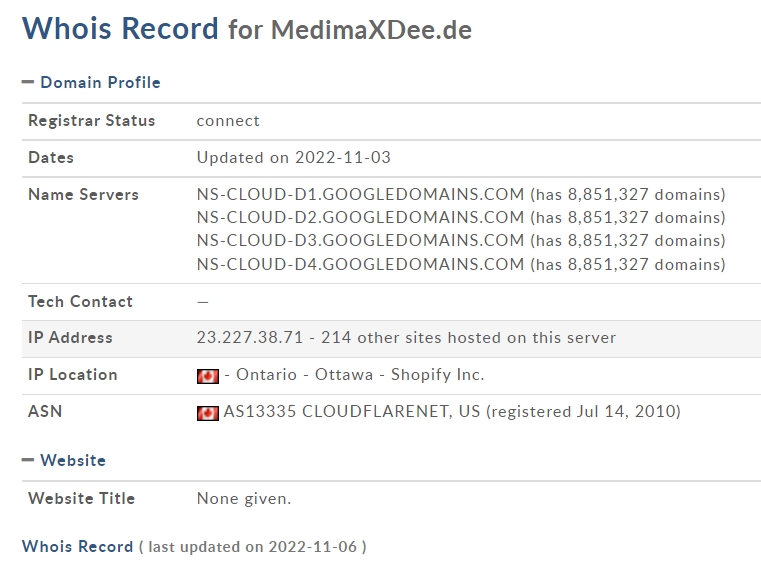Click the Whois Record last updated label
Viewport: 761px width, 563px height.
[77, 546]
